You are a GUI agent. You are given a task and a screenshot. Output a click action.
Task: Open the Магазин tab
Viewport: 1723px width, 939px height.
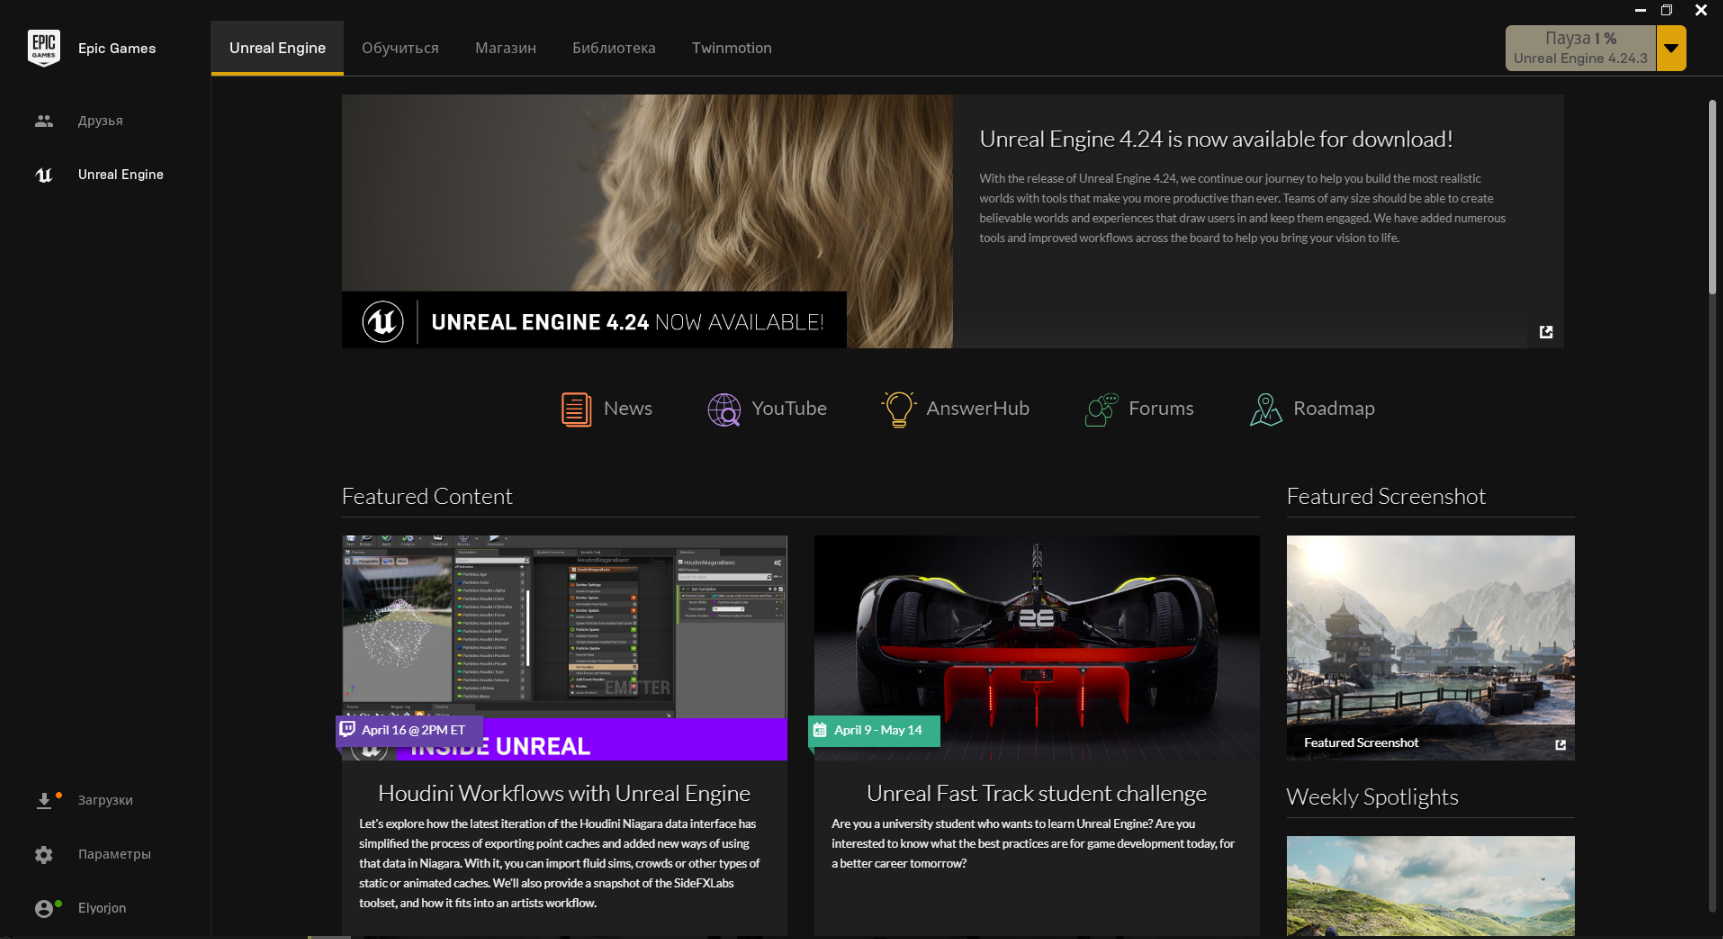[506, 48]
